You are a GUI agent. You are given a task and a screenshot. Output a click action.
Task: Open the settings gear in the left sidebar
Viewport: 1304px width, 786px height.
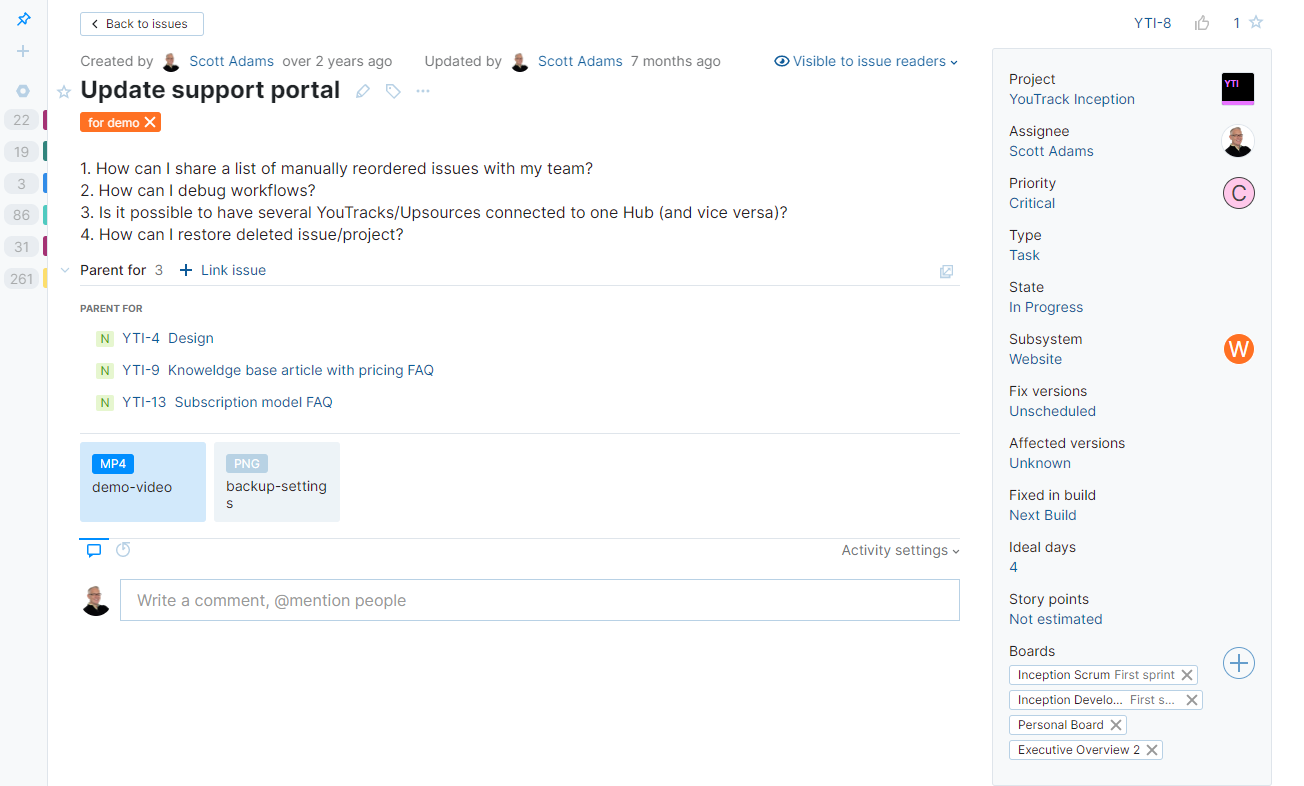(x=22, y=90)
